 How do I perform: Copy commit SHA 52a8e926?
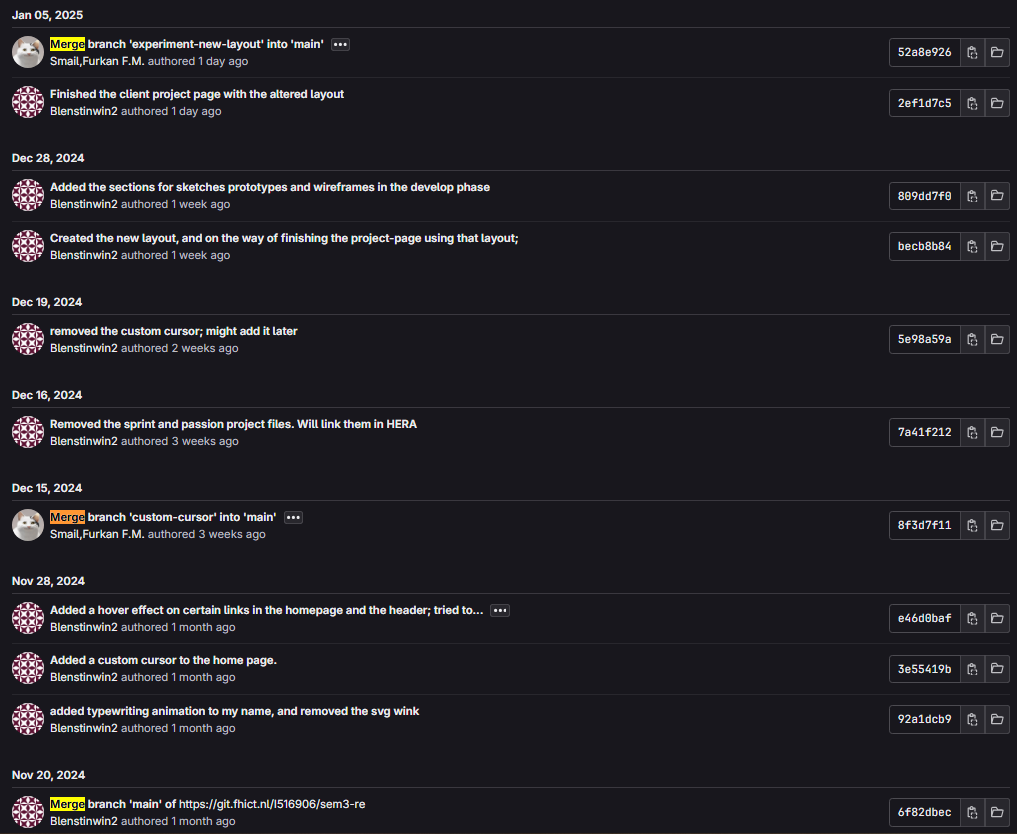tap(972, 53)
